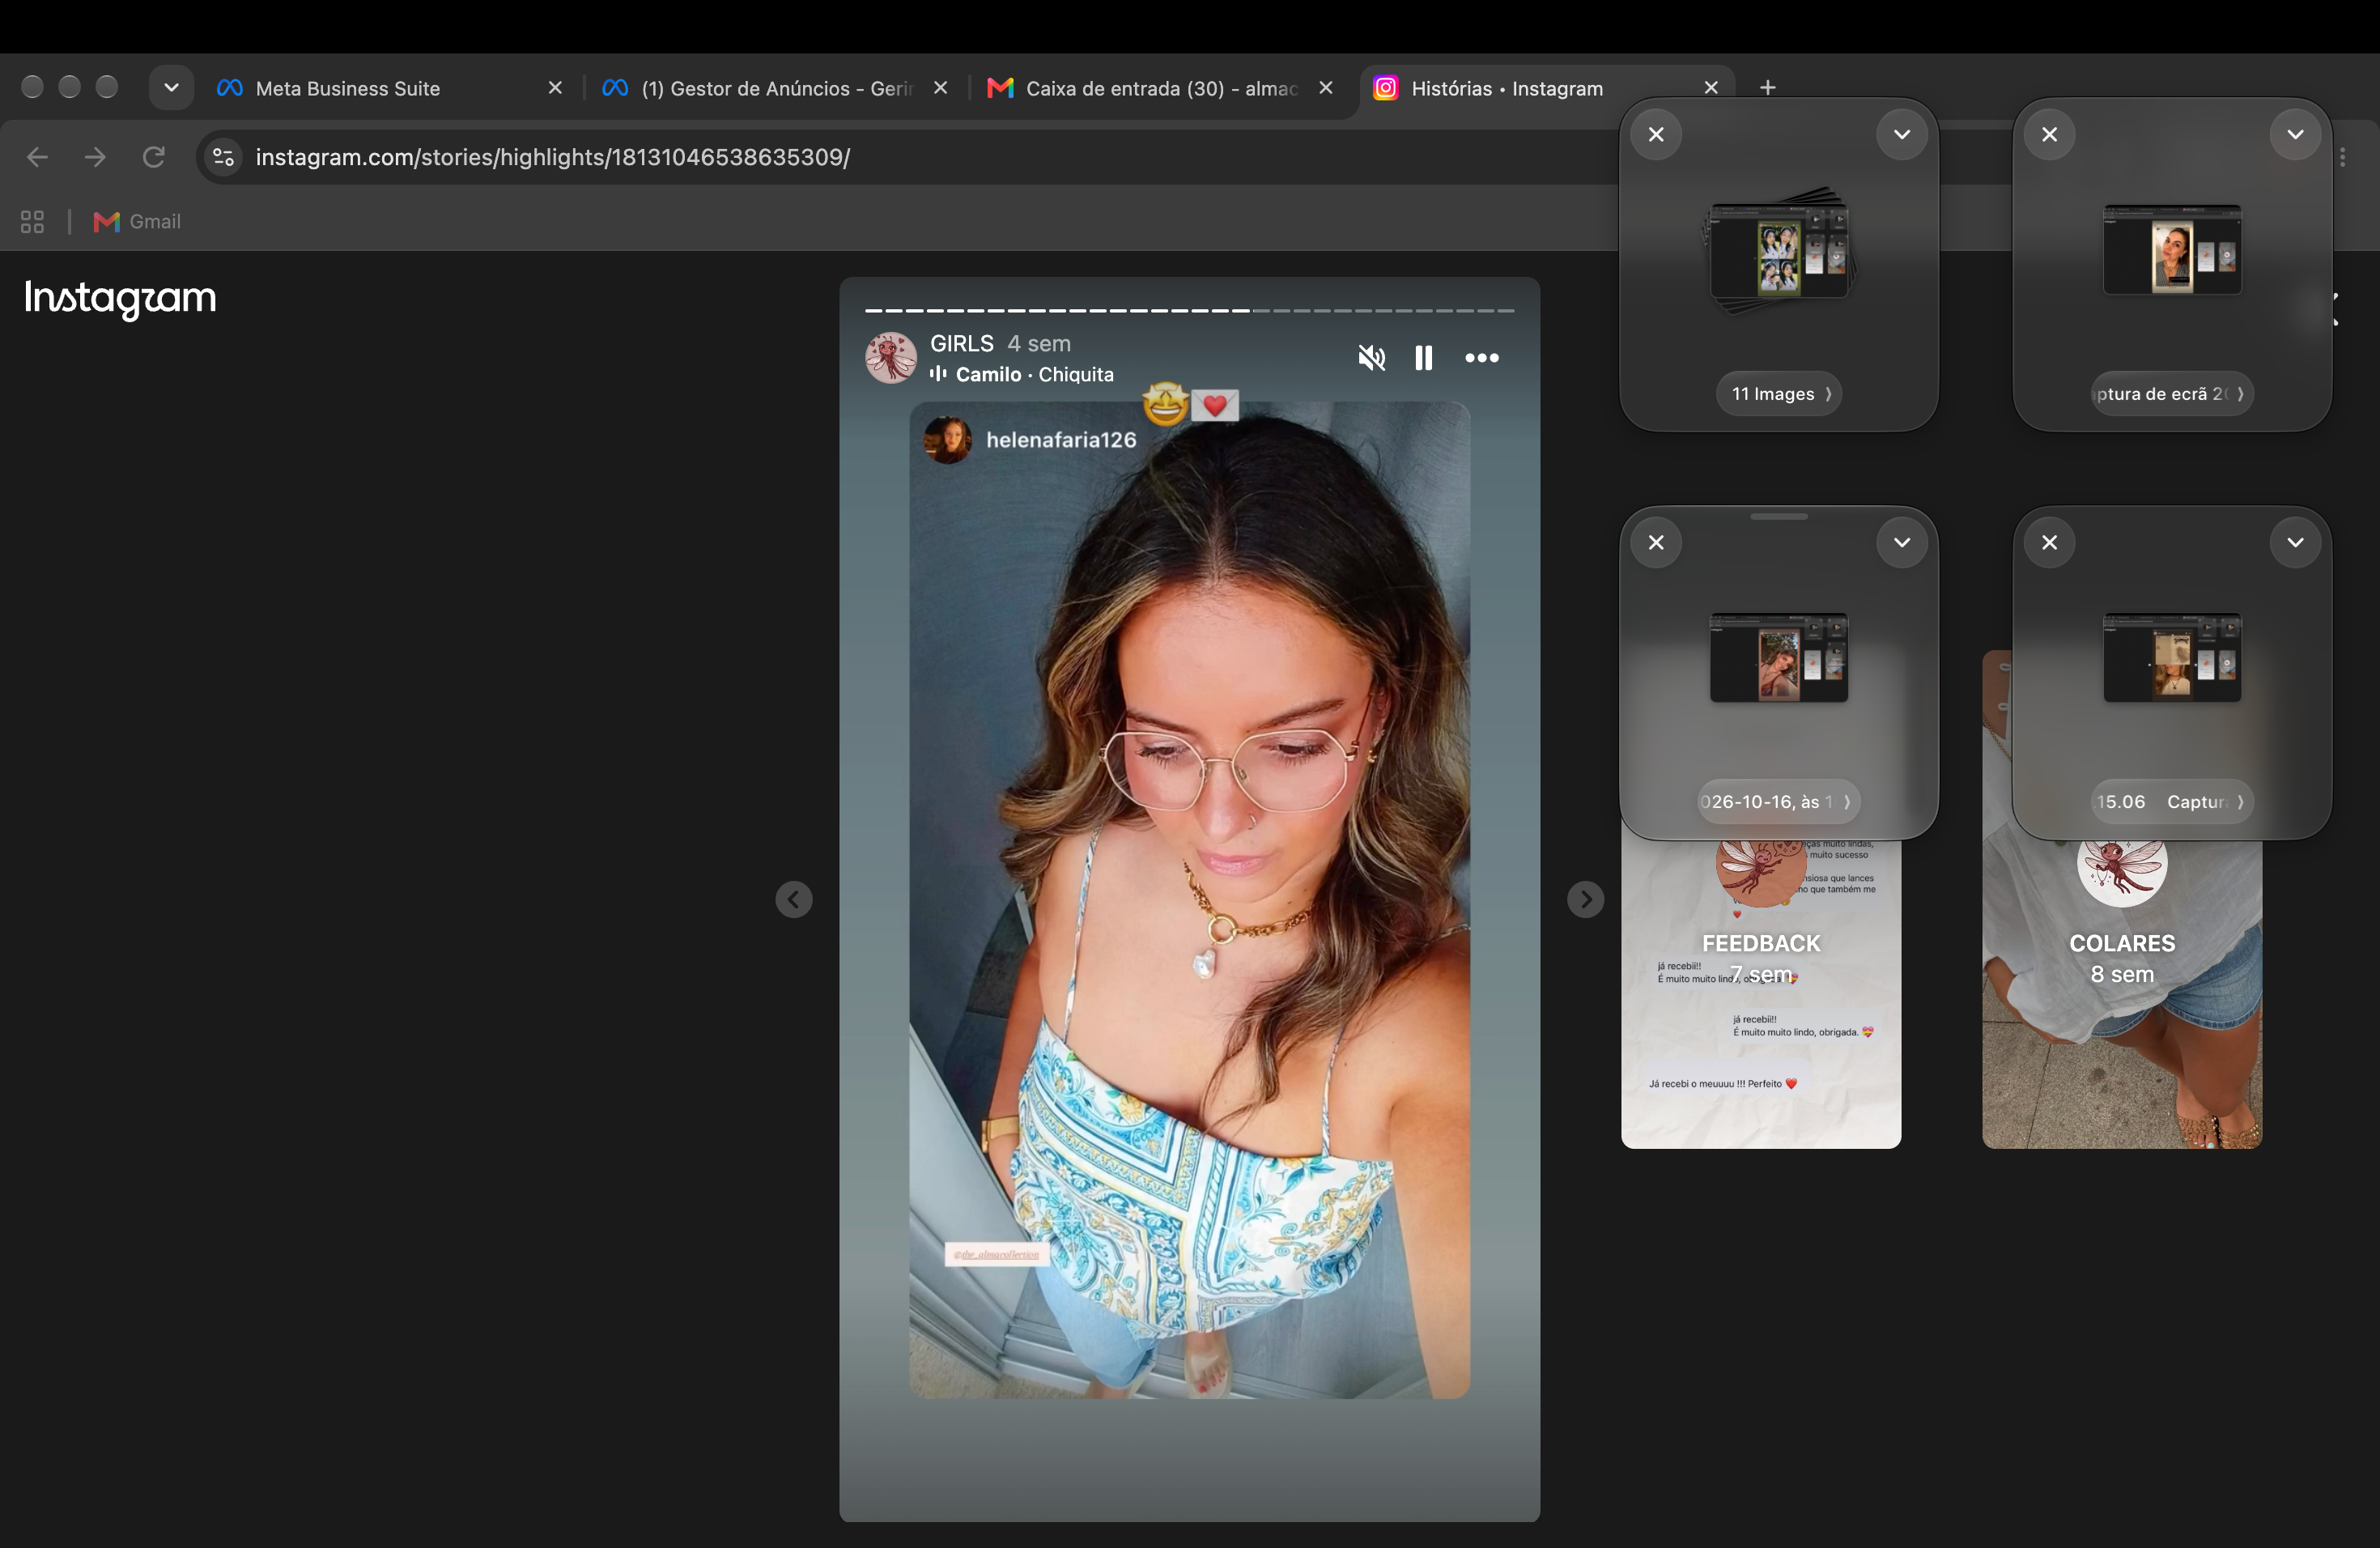Viewport: 2380px width, 1548px height.
Task: Mute or unmute the story audio
Action: pos(1371,357)
